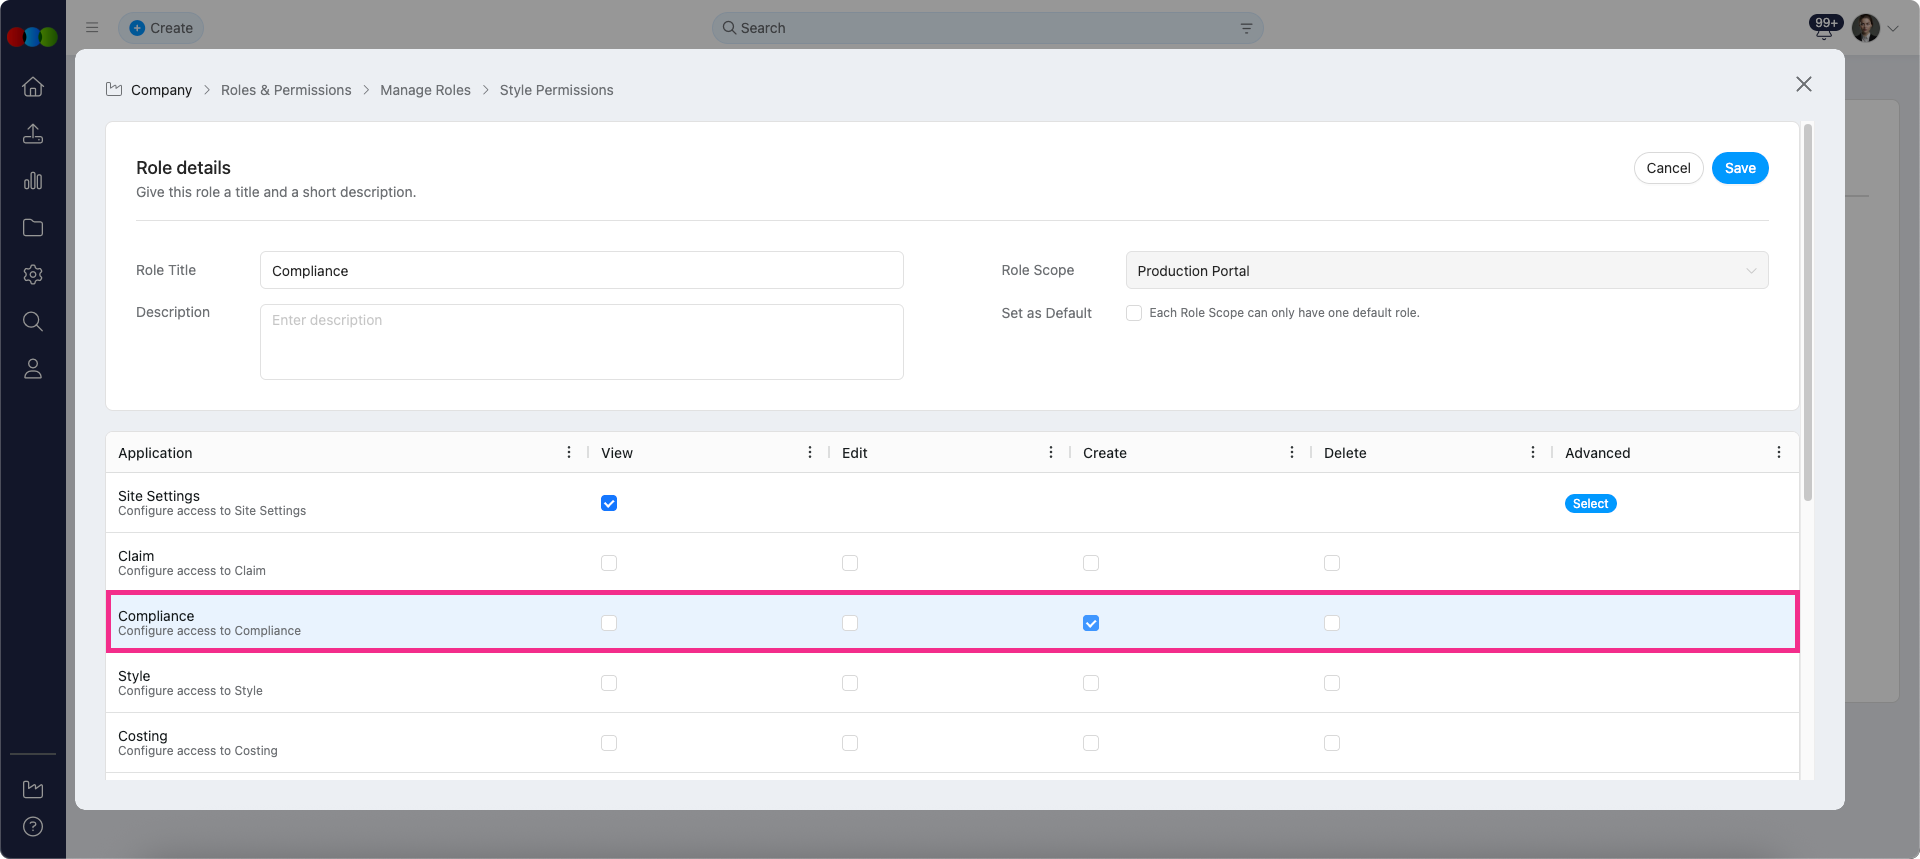Uncheck the Site Settings View checkbox
Screen dimensions: 1920x859
[x=609, y=503]
